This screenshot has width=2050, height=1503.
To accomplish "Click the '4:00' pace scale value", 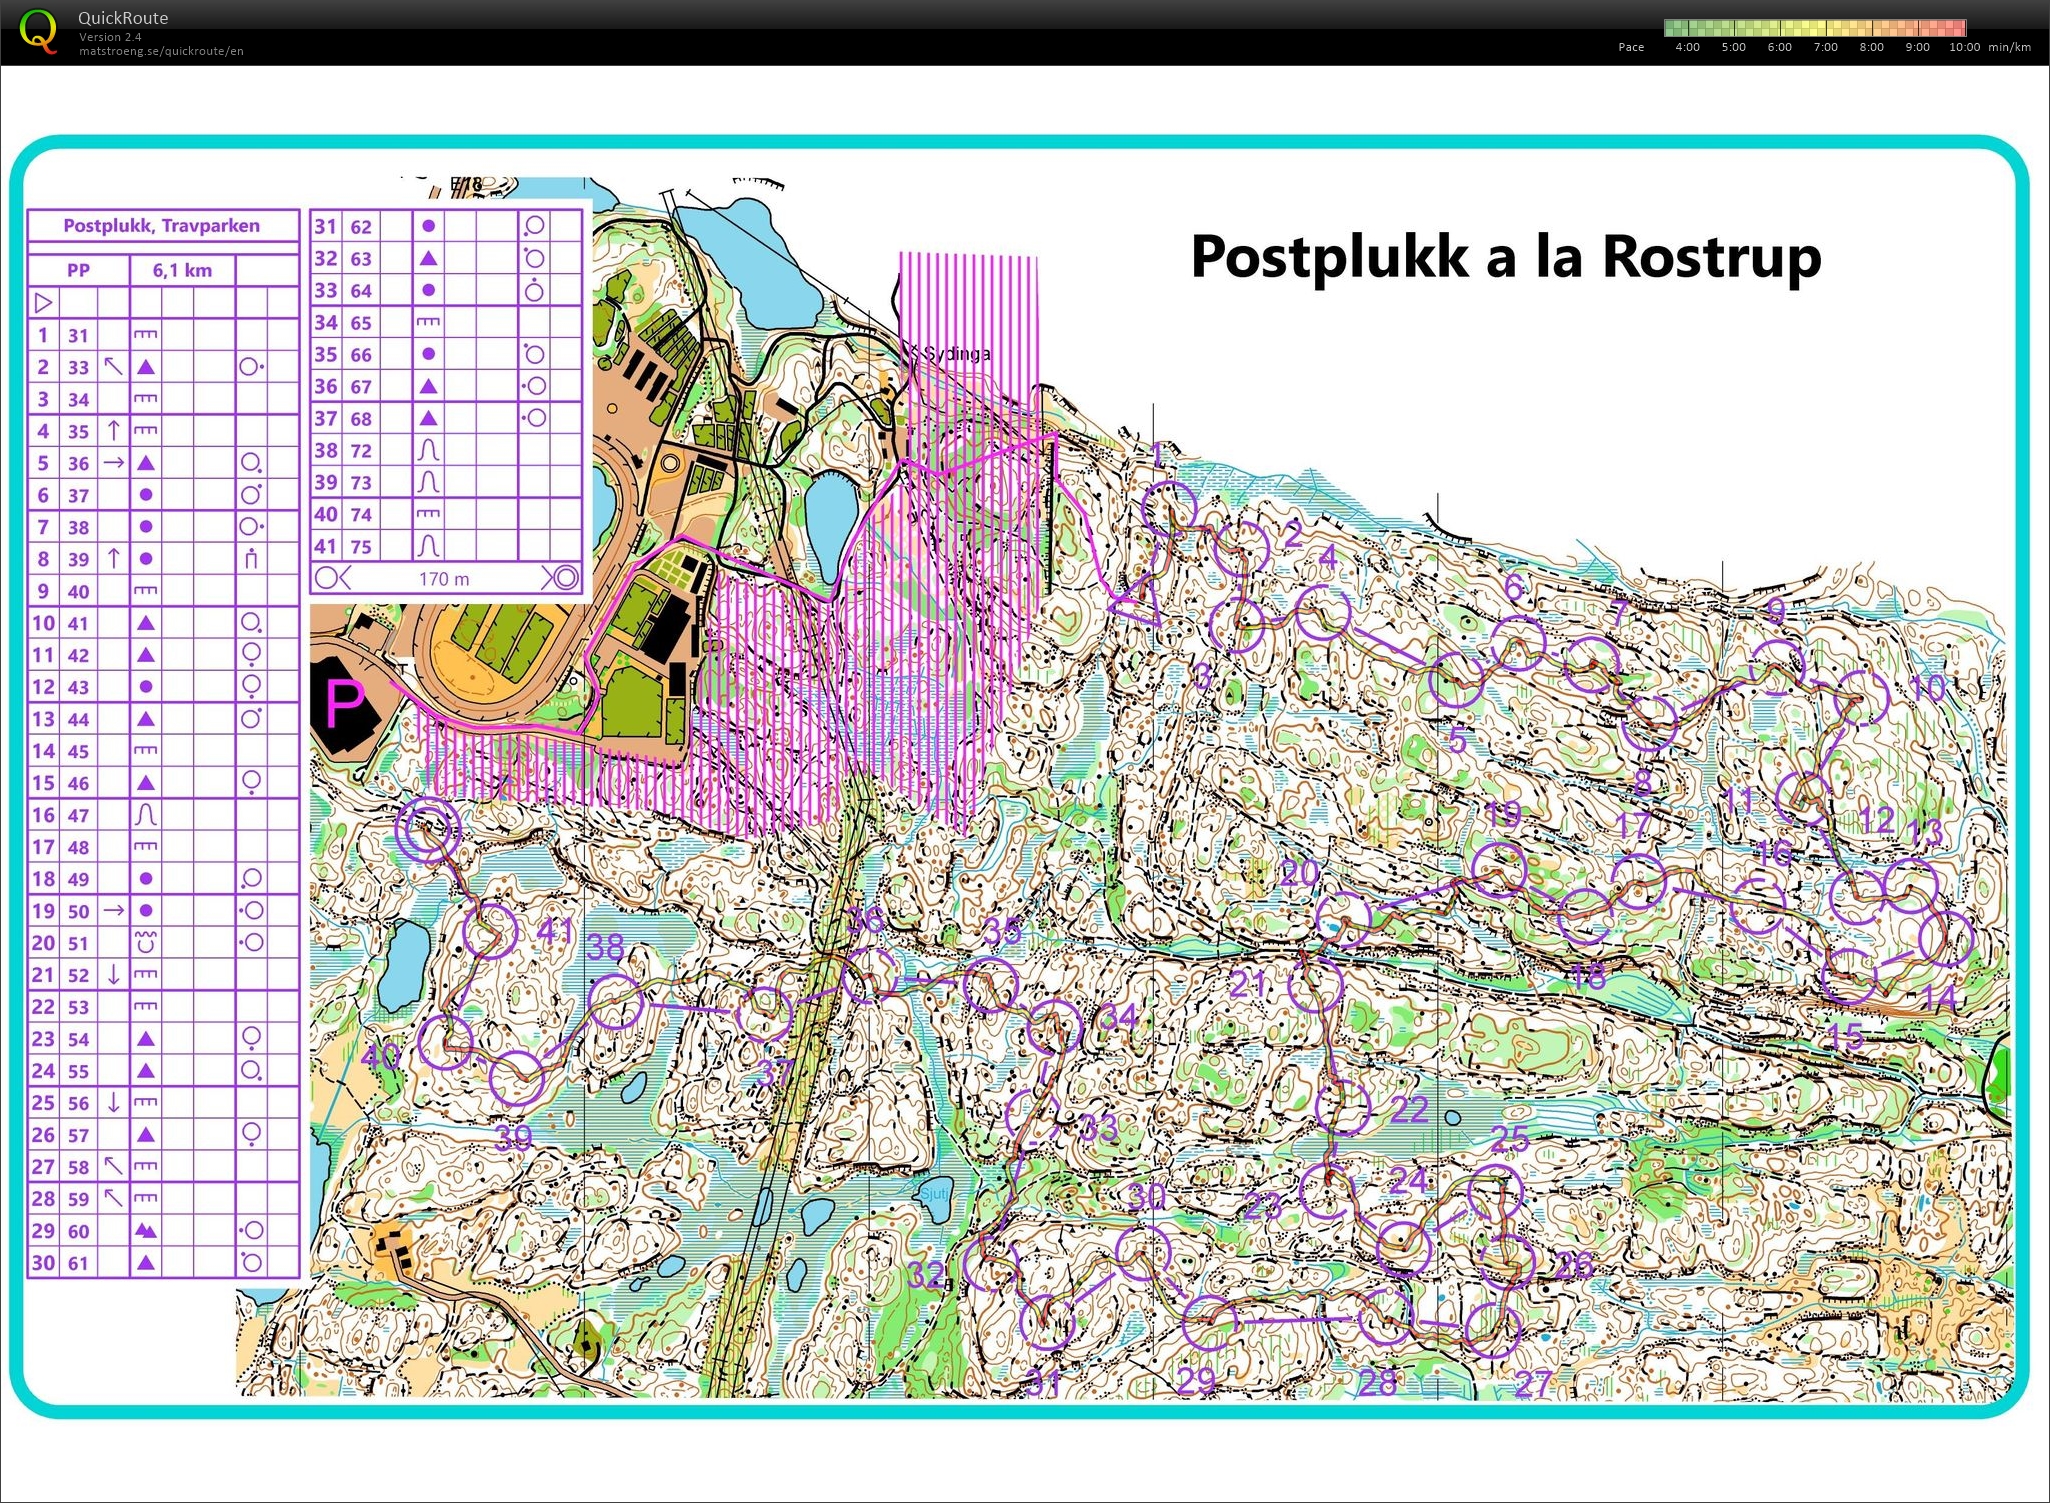I will tap(1687, 47).
